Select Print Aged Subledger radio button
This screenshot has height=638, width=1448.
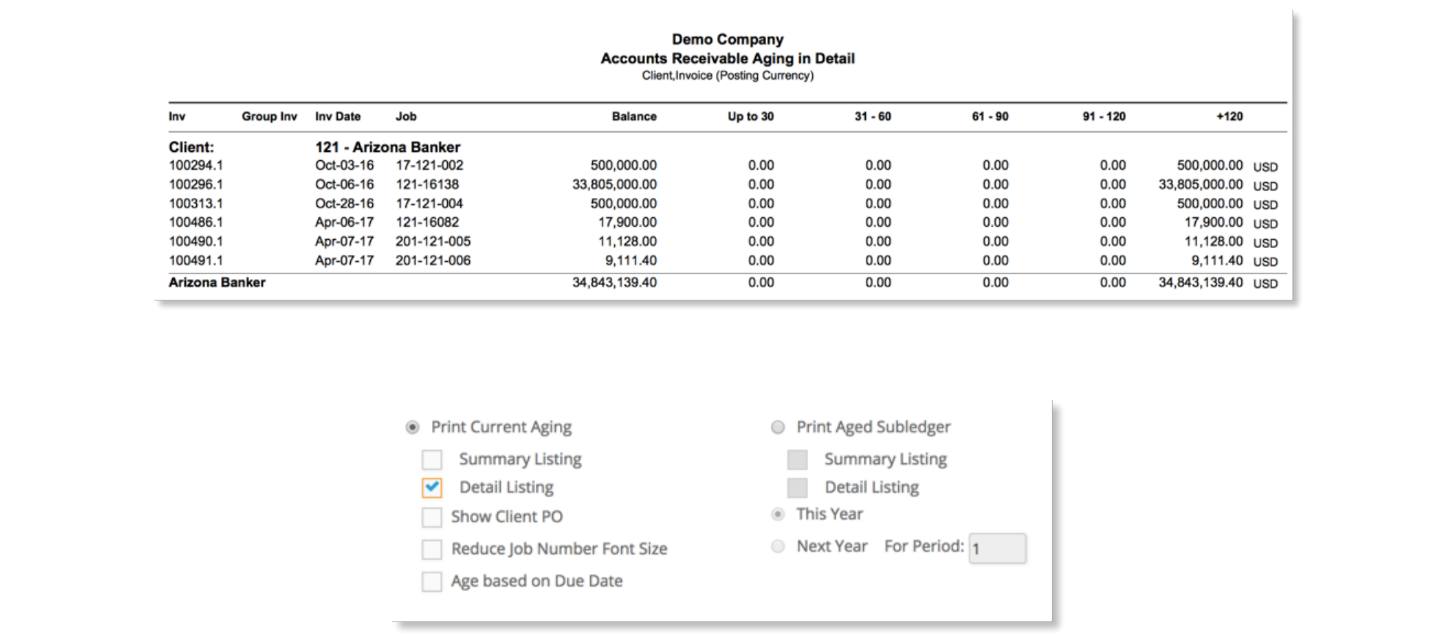click(778, 427)
